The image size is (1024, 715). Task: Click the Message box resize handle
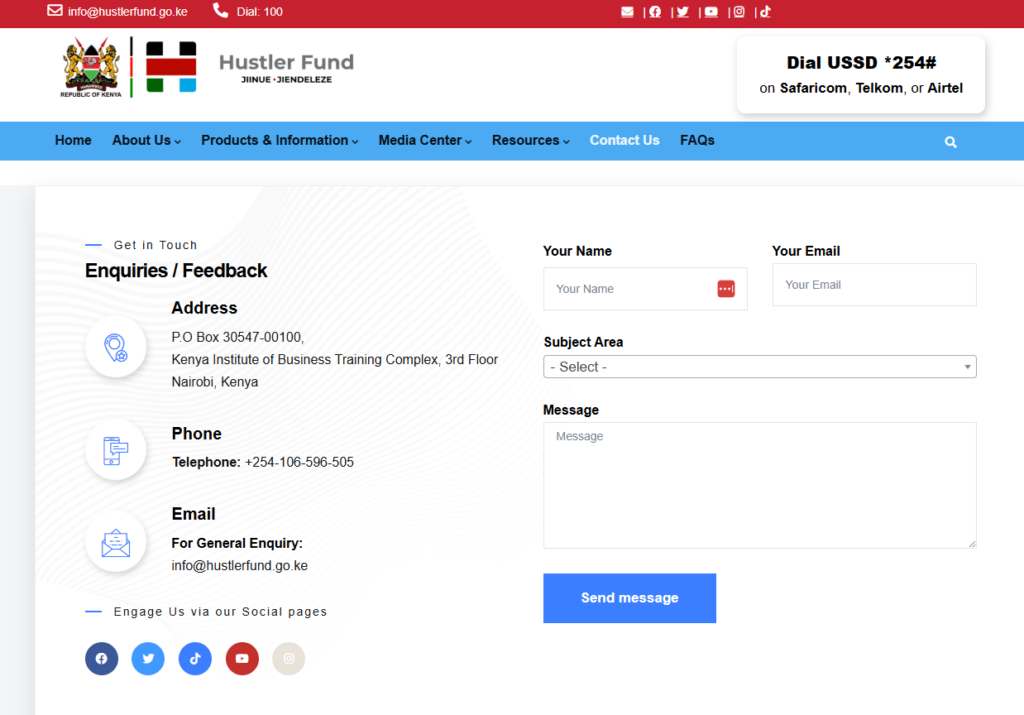(x=971, y=543)
